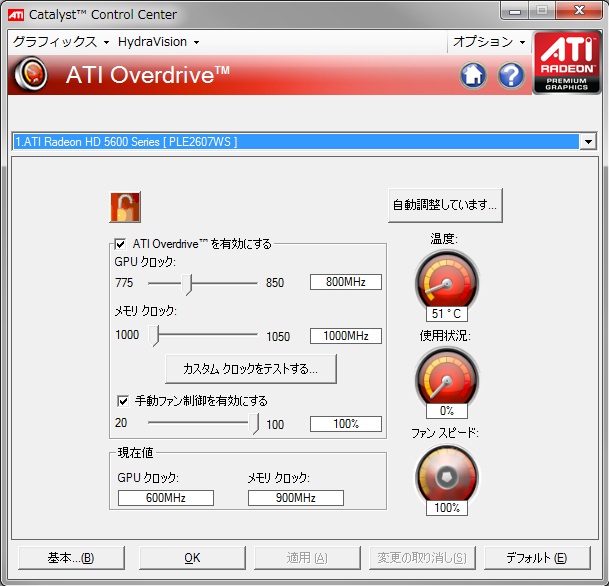
Task: Open the HydraVision menu
Action: pos(158,42)
